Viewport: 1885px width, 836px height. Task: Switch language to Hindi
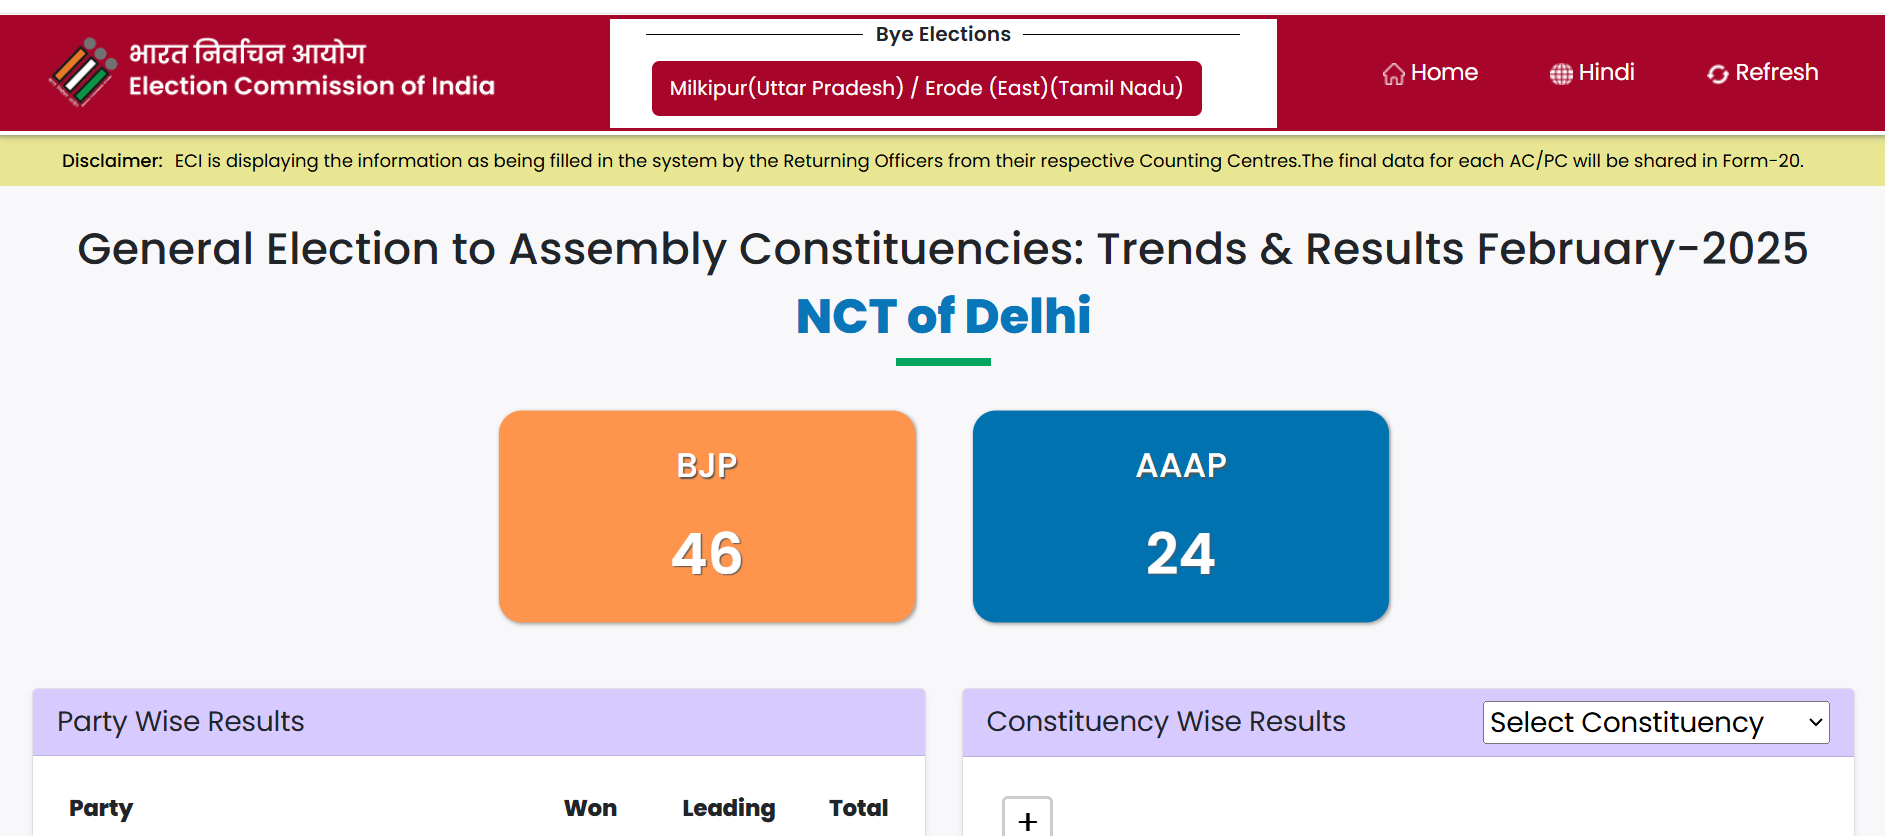point(1592,73)
